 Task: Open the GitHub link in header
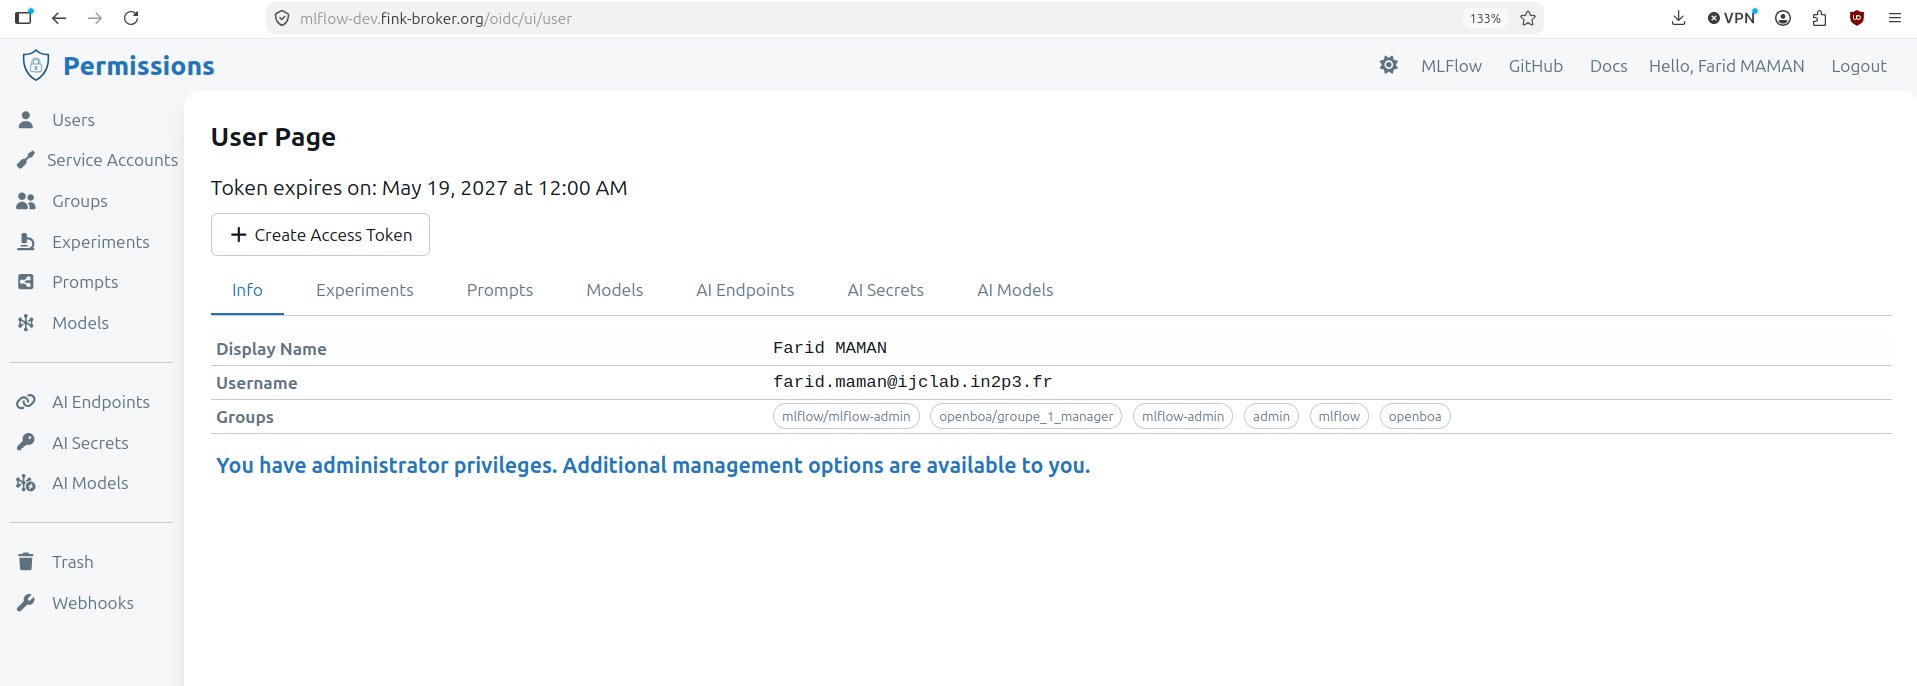pyautogui.click(x=1535, y=66)
